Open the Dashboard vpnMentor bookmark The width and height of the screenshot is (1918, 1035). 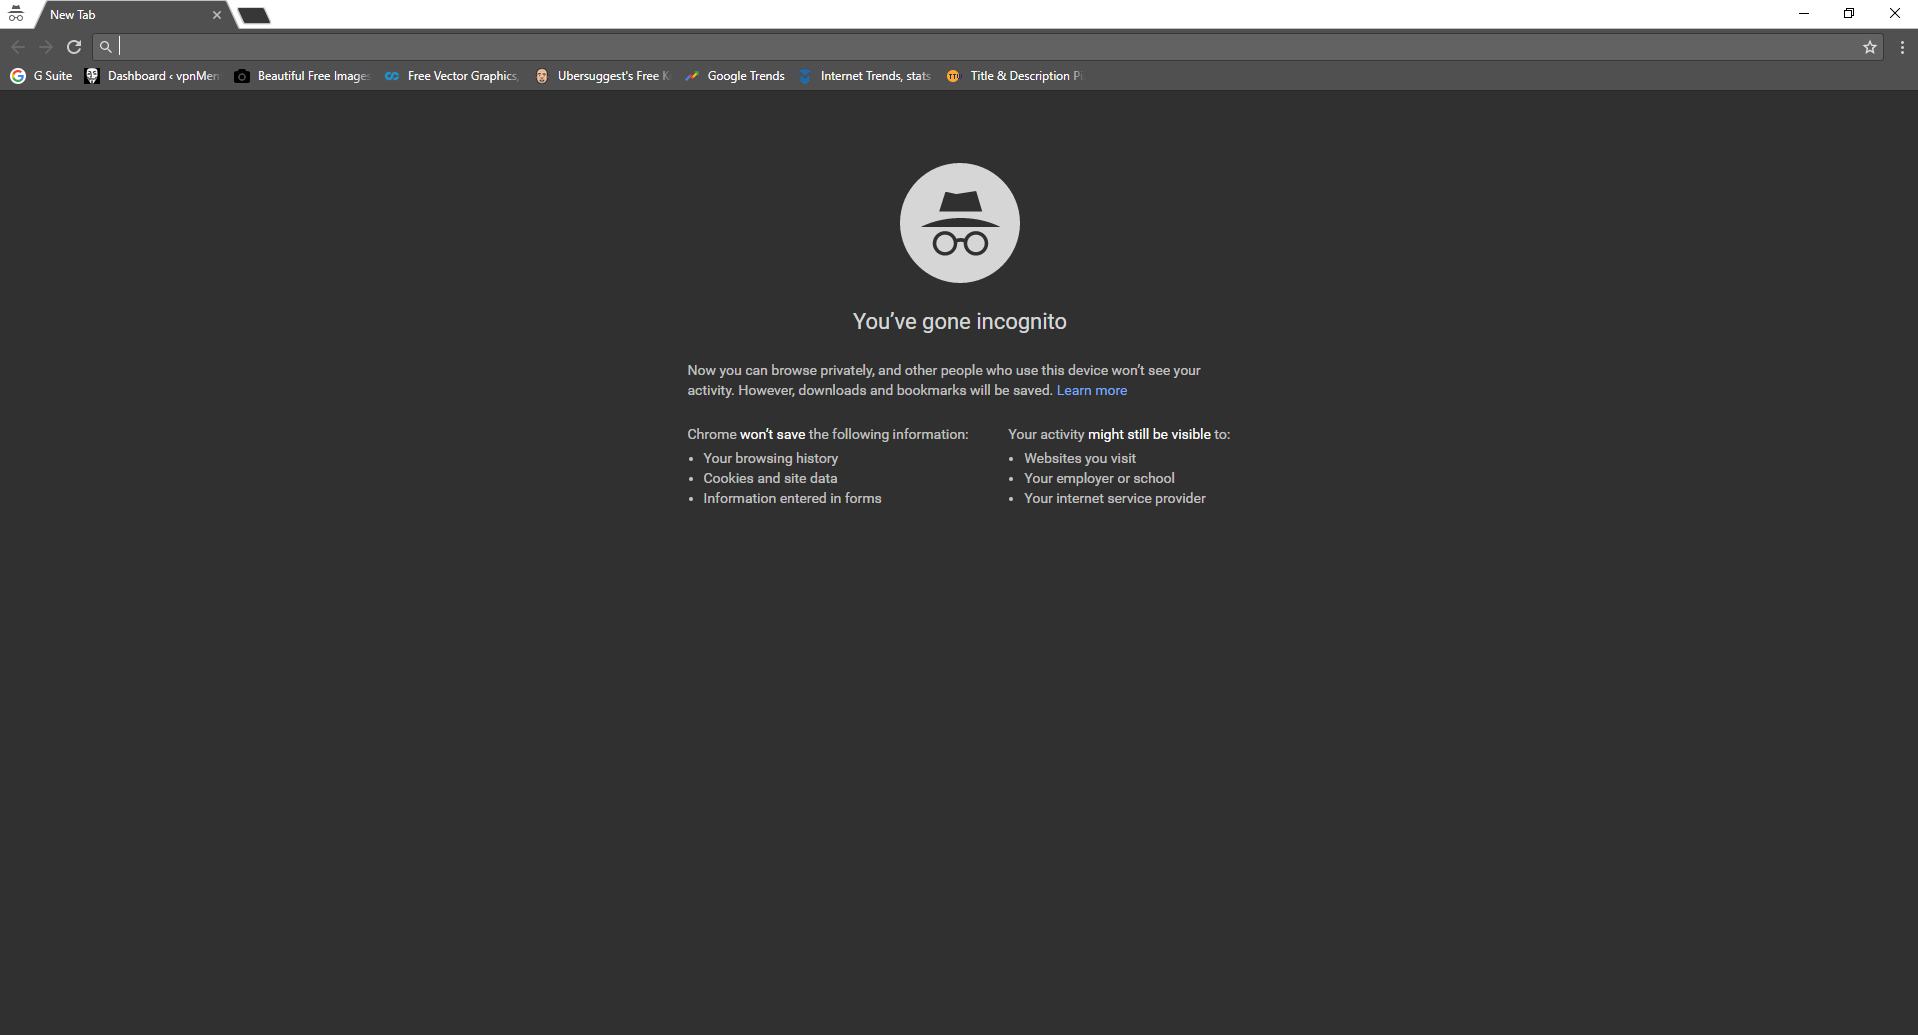153,76
